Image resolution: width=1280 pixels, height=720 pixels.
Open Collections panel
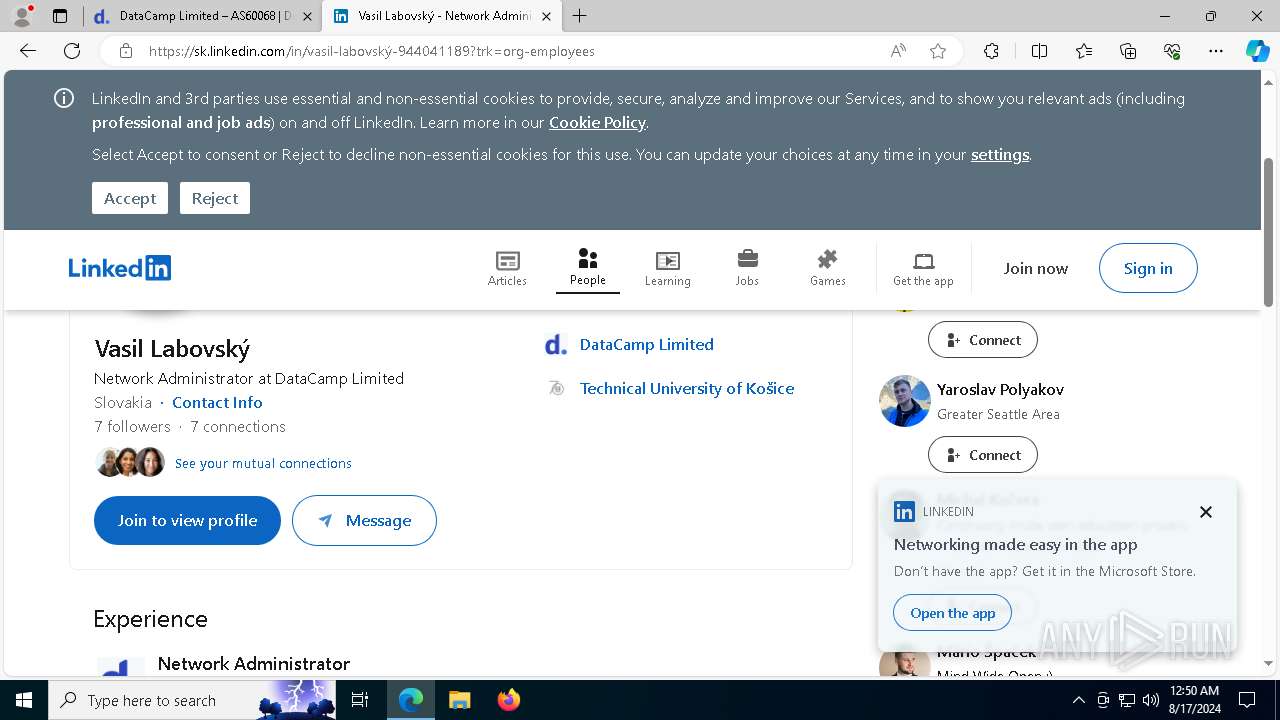[1128, 51]
